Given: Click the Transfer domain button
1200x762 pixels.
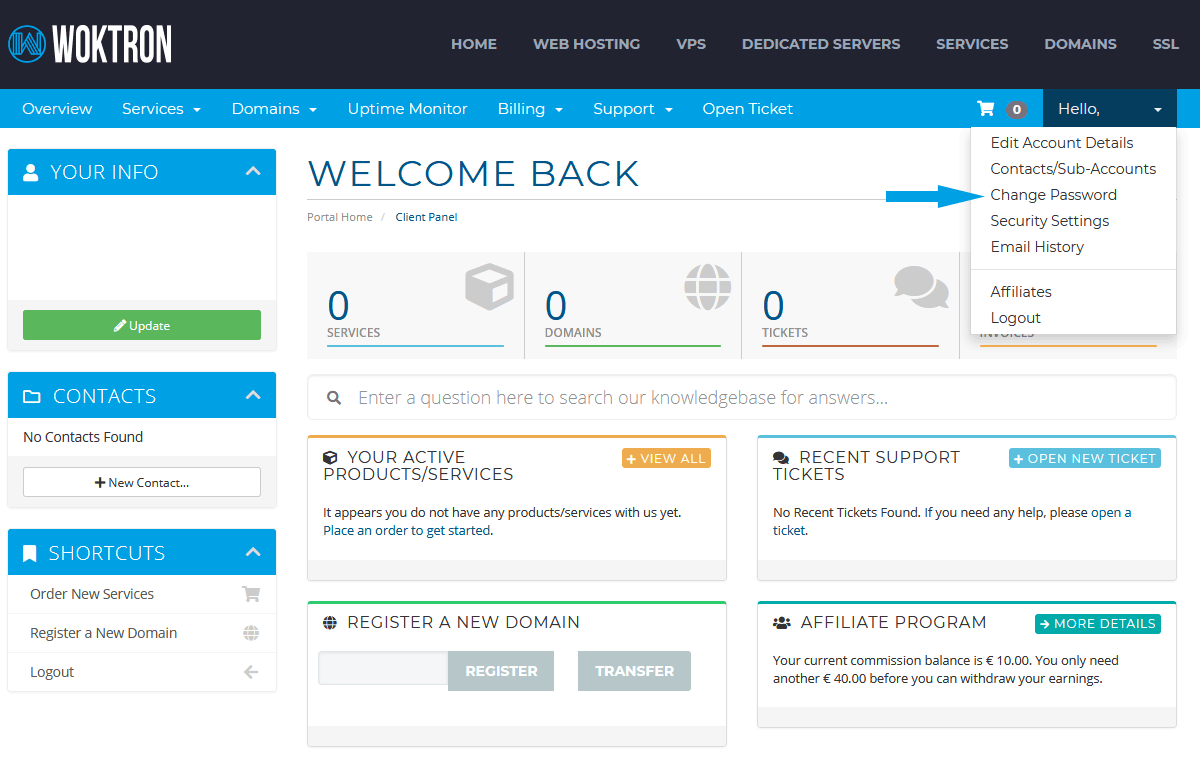Looking at the screenshot, I should pos(634,671).
